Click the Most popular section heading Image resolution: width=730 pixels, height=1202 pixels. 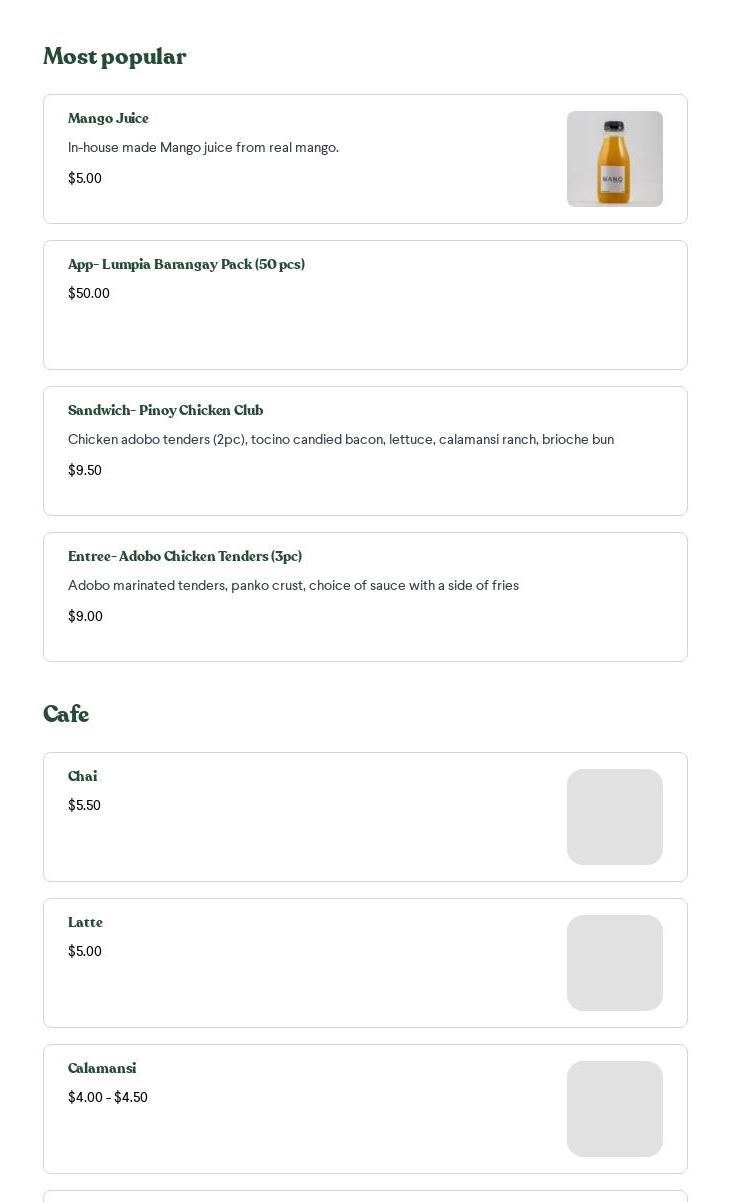point(114,57)
